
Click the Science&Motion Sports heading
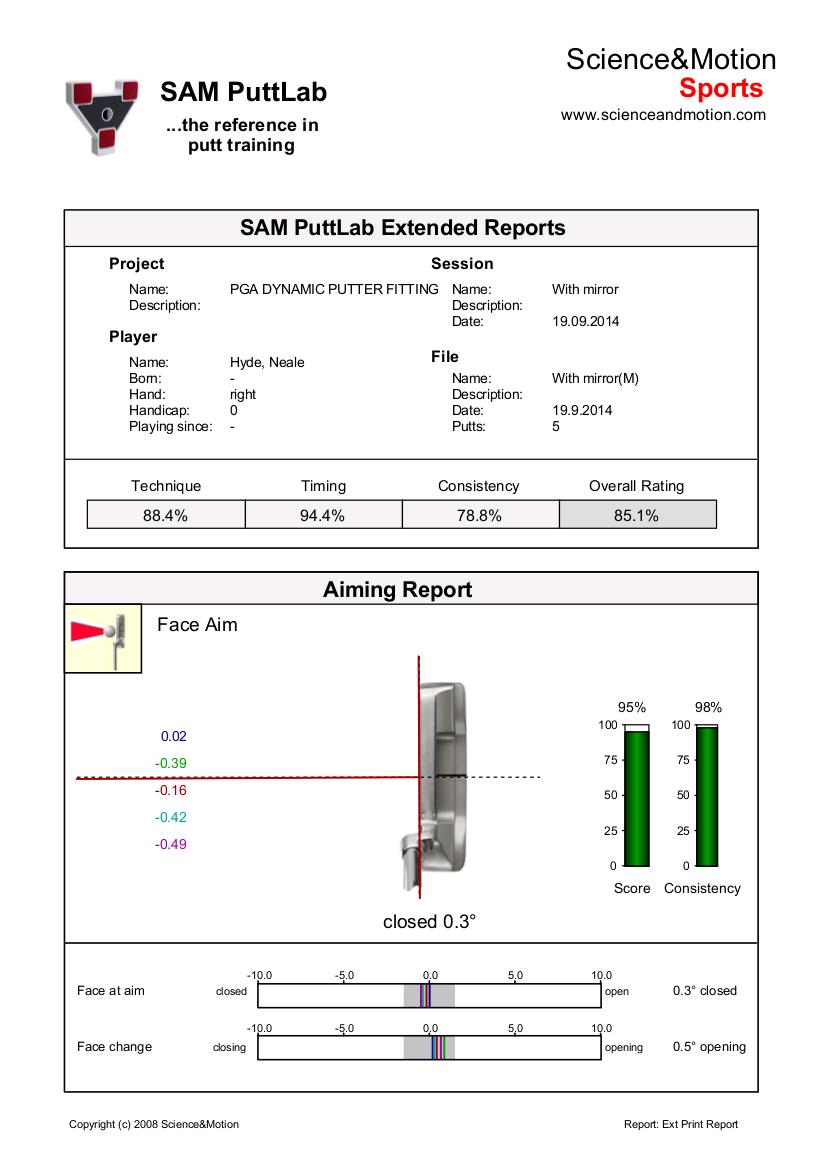[x=671, y=73]
